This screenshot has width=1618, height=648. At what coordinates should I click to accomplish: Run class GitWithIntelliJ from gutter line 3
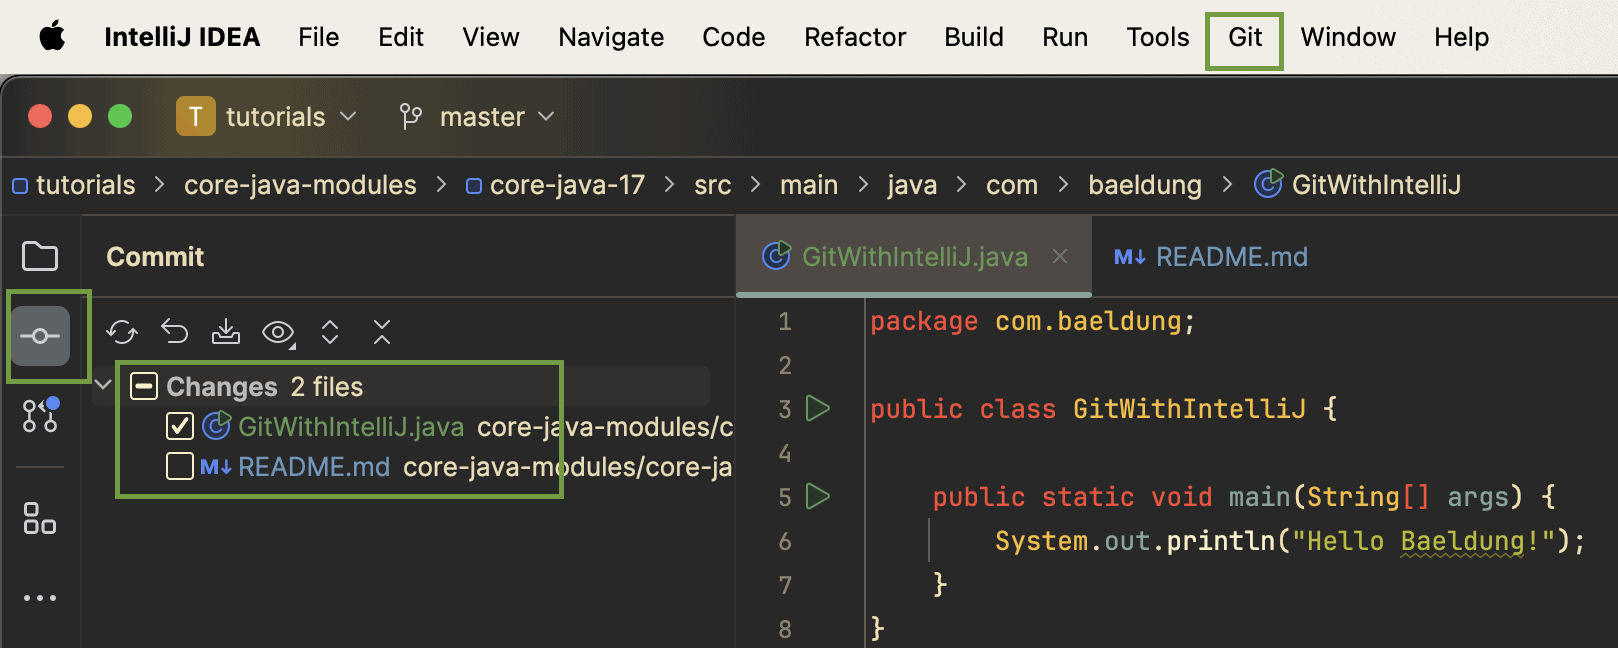818,408
